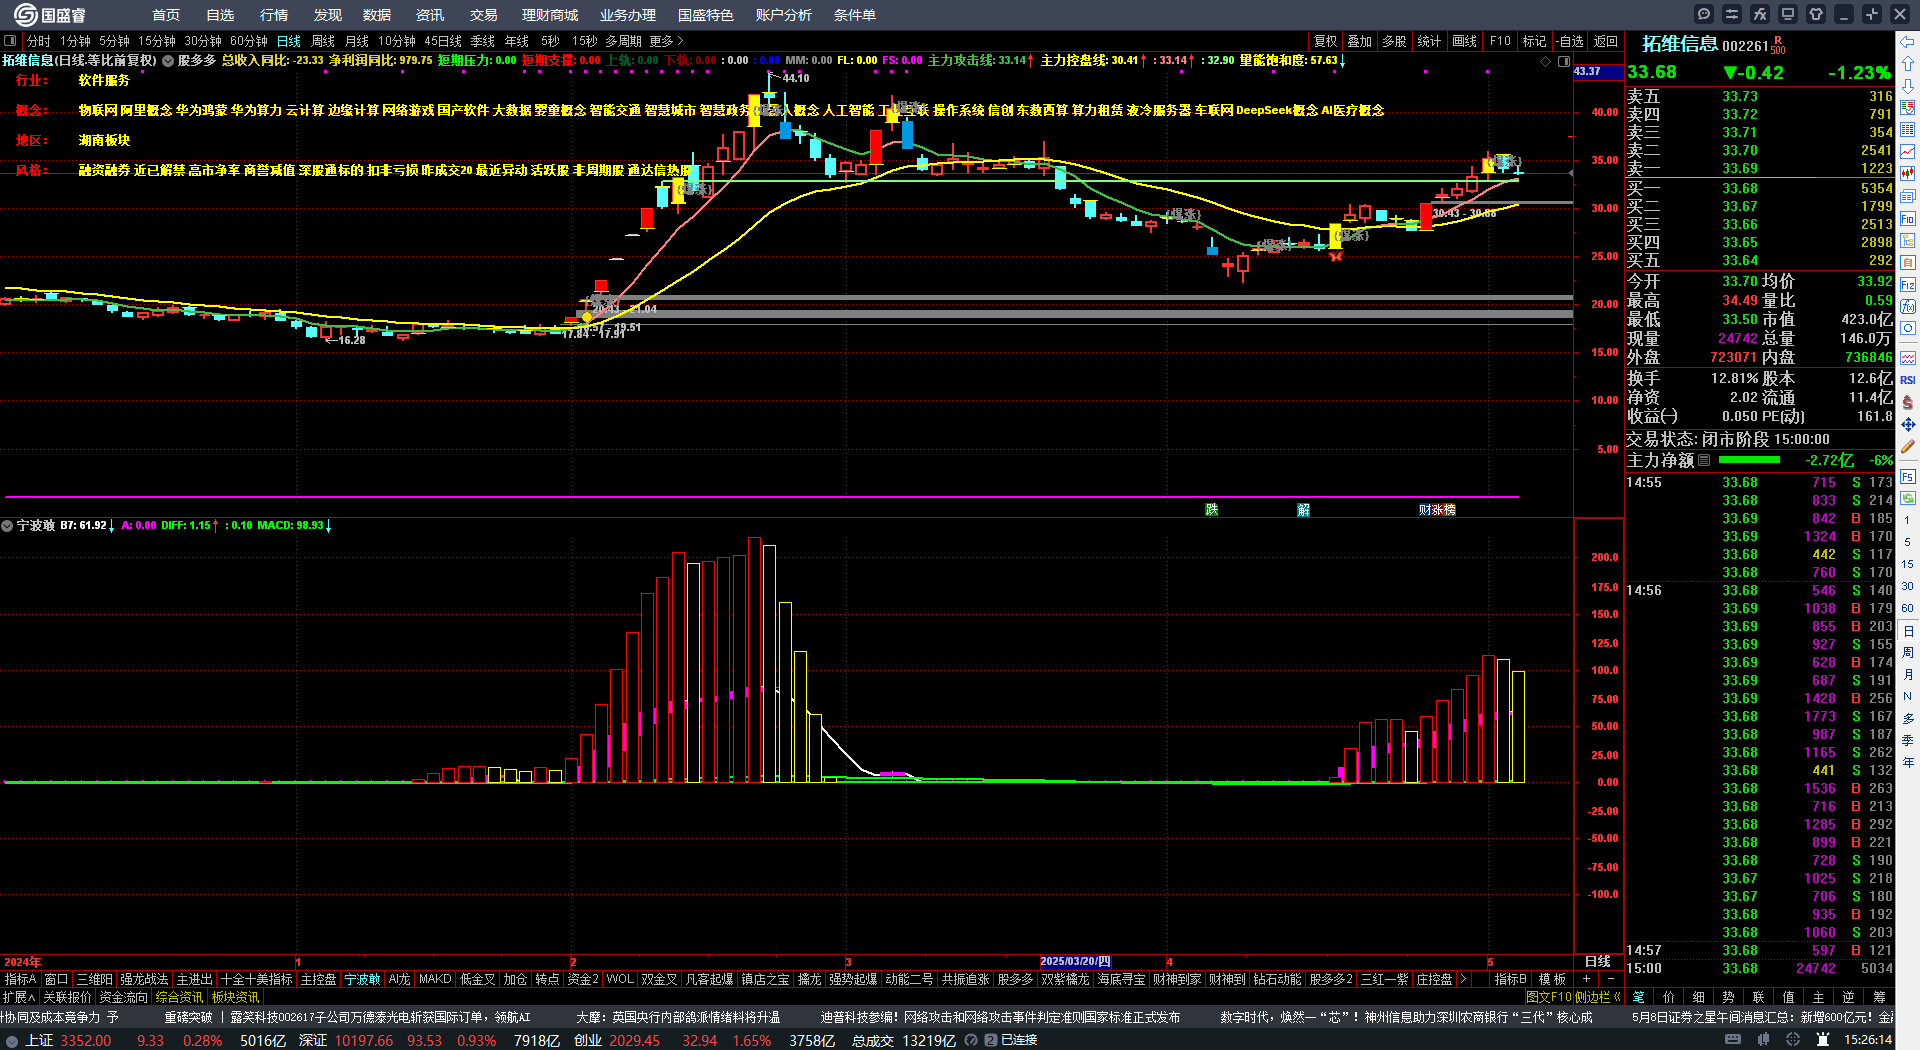Open the 多周期 multi-period dropdown
This screenshot has height=1050, width=1920.
(x=623, y=41)
